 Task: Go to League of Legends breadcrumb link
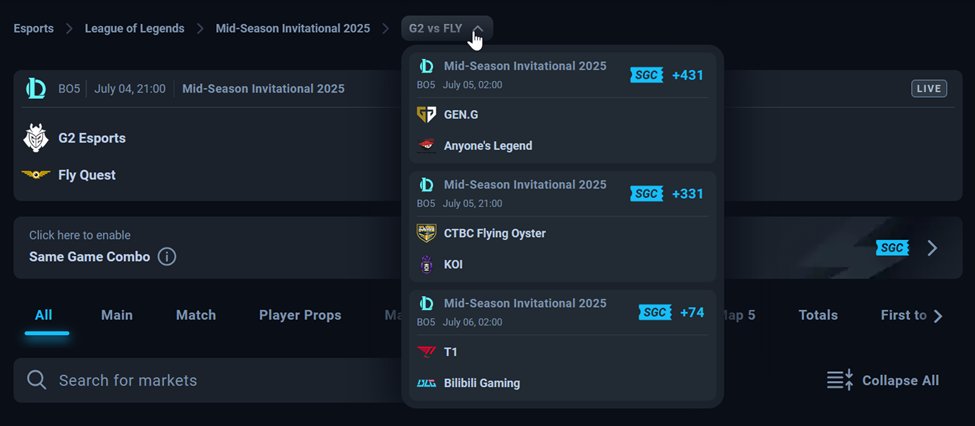tap(134, 29)
